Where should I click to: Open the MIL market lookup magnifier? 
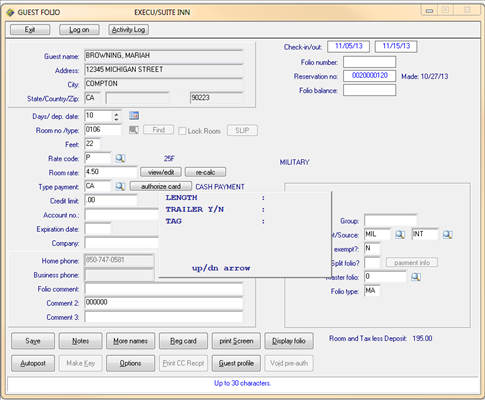(x=400, y=235)
